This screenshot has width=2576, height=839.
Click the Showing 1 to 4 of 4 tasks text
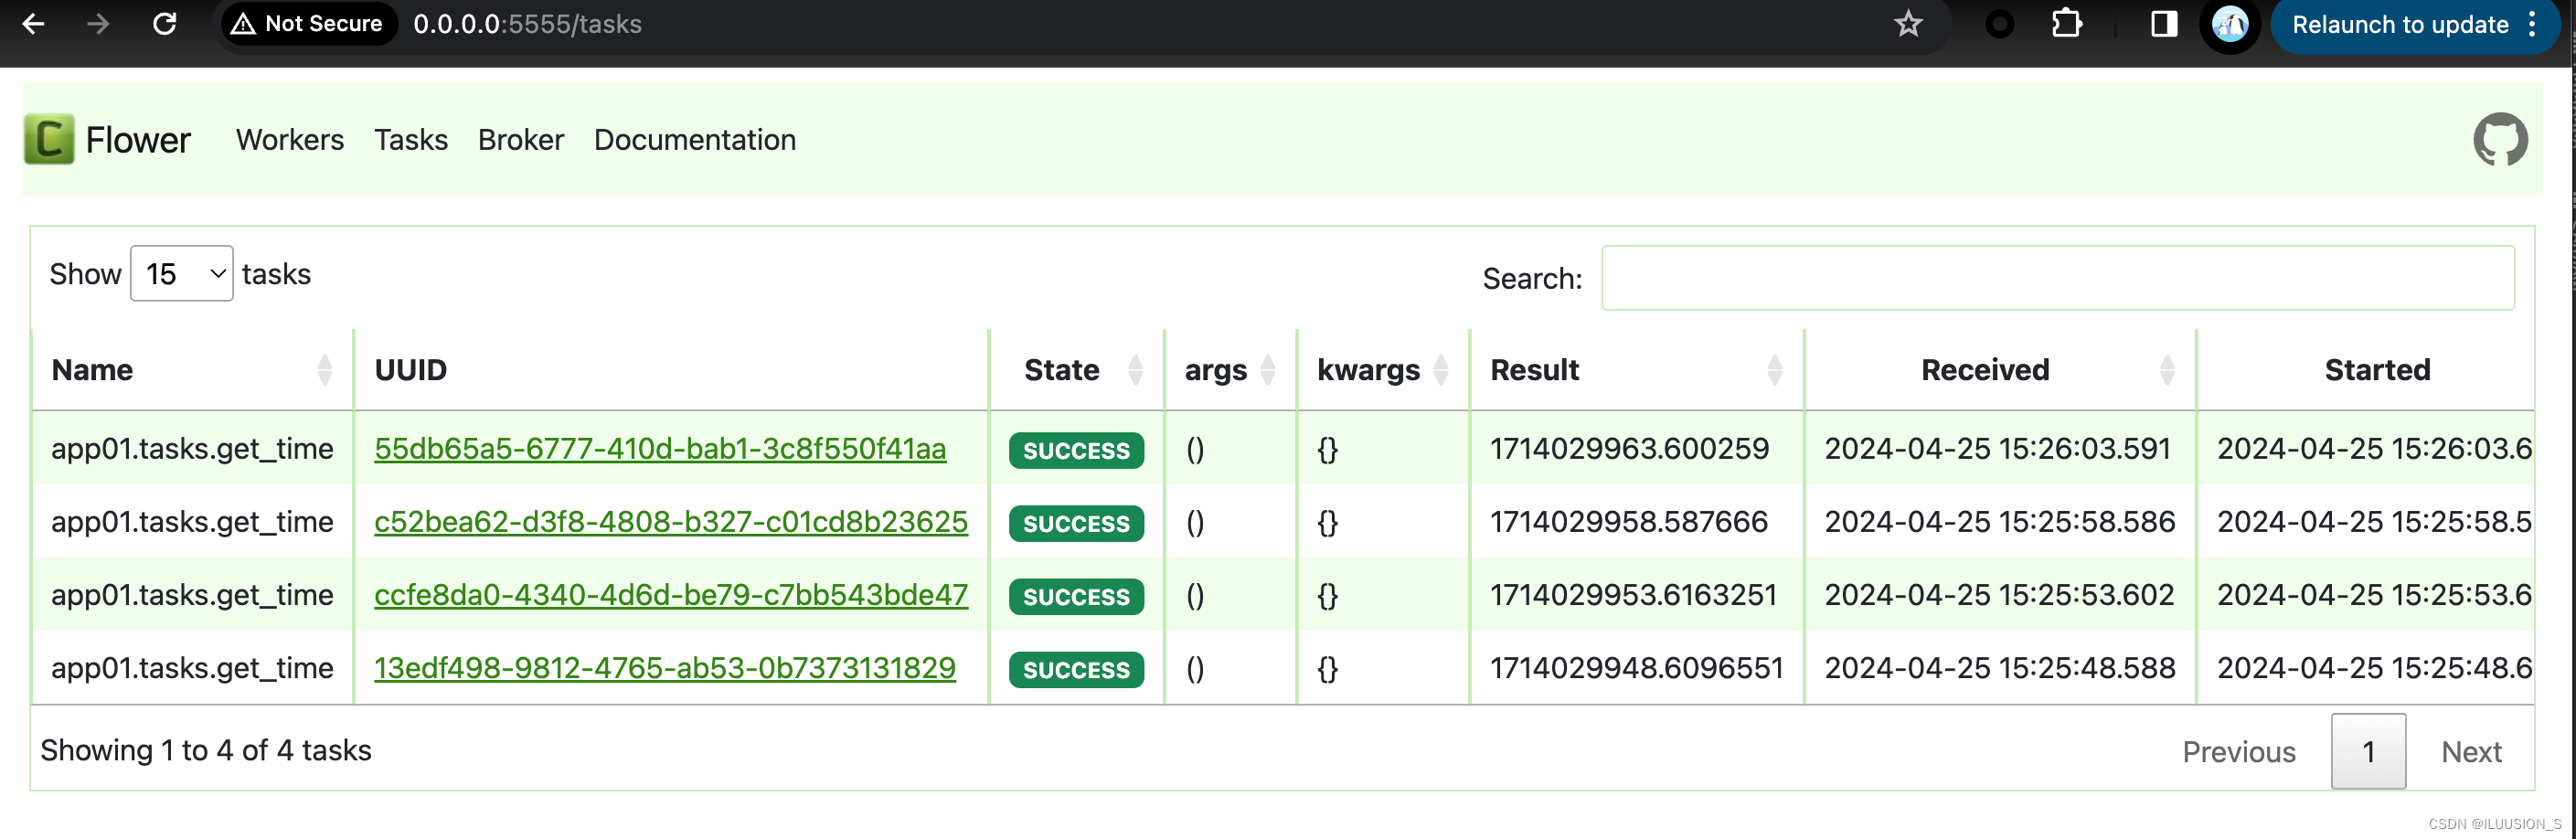206,750
